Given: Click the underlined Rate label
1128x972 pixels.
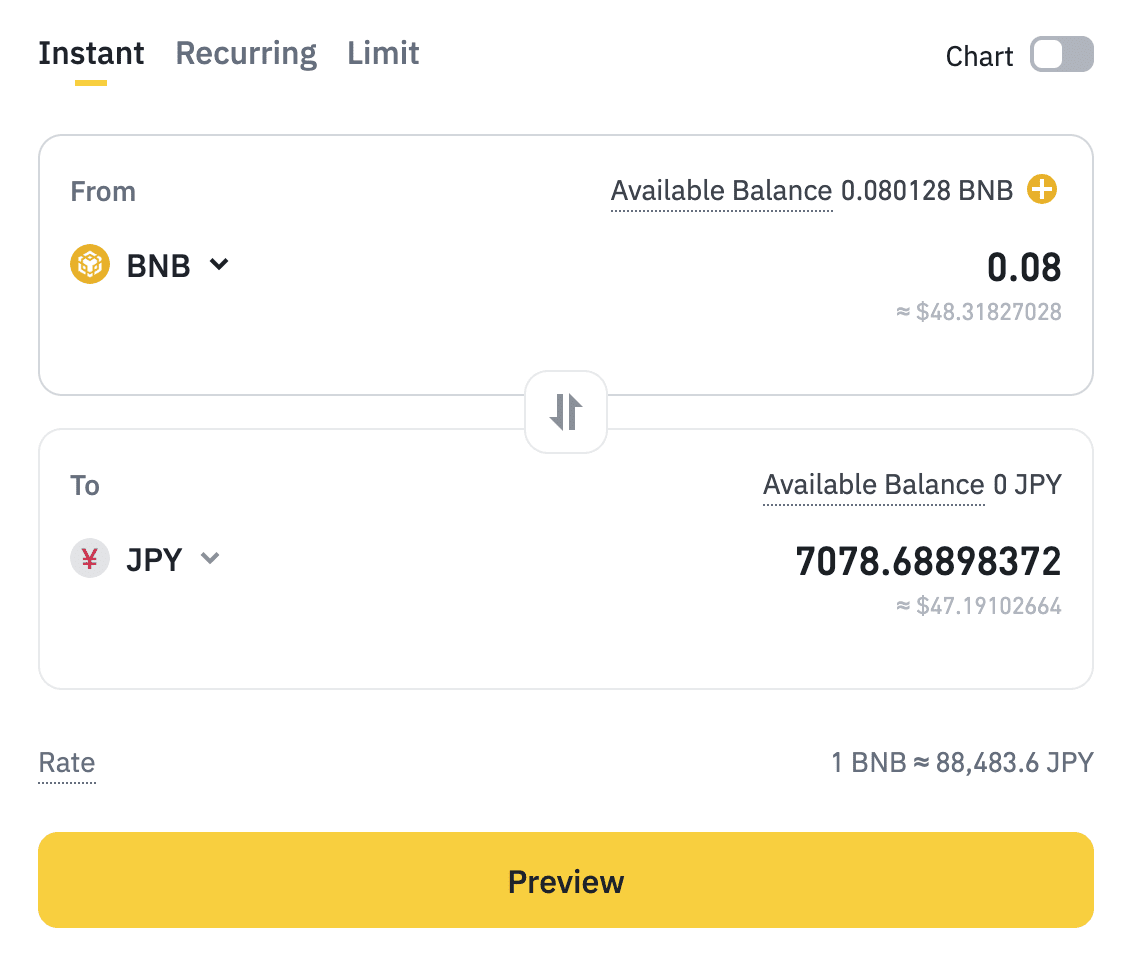Looking at the screenshot, I should pyautogui.click(x=67, y=763).
